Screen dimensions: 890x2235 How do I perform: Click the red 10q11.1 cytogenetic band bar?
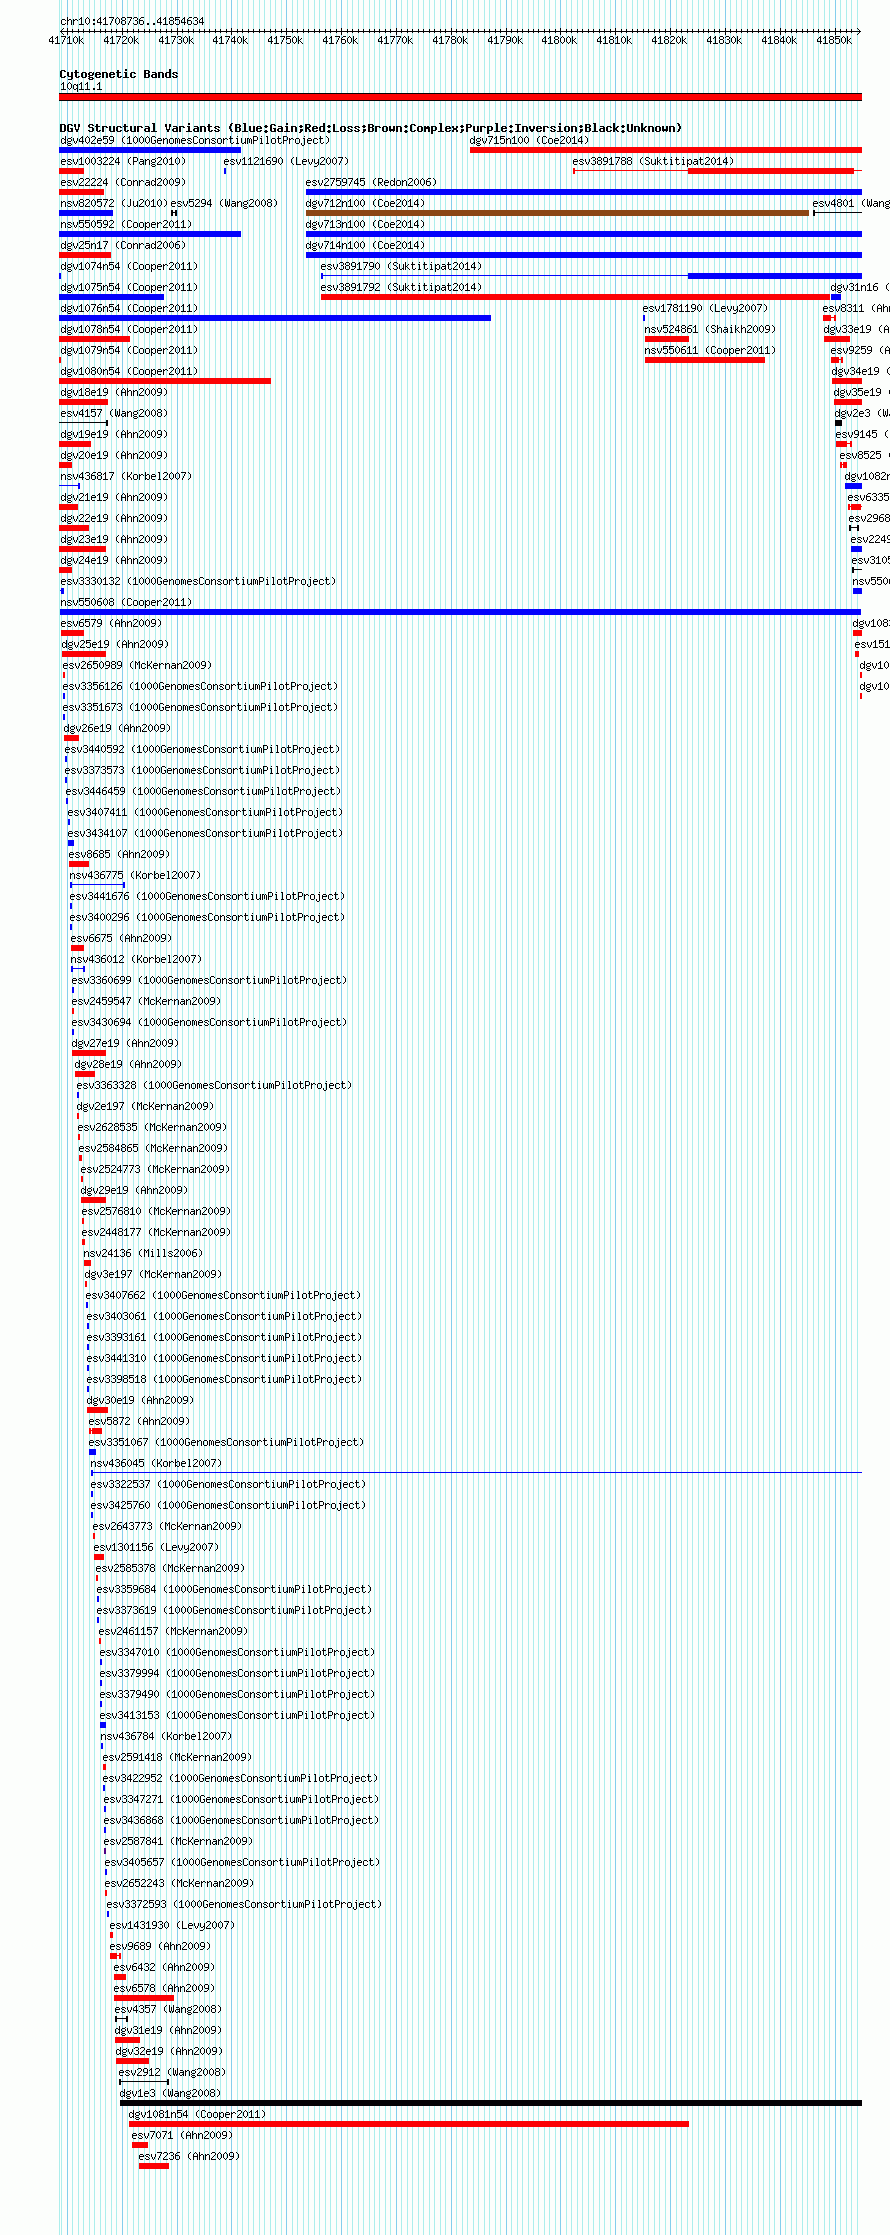click(x=460, y=97)
